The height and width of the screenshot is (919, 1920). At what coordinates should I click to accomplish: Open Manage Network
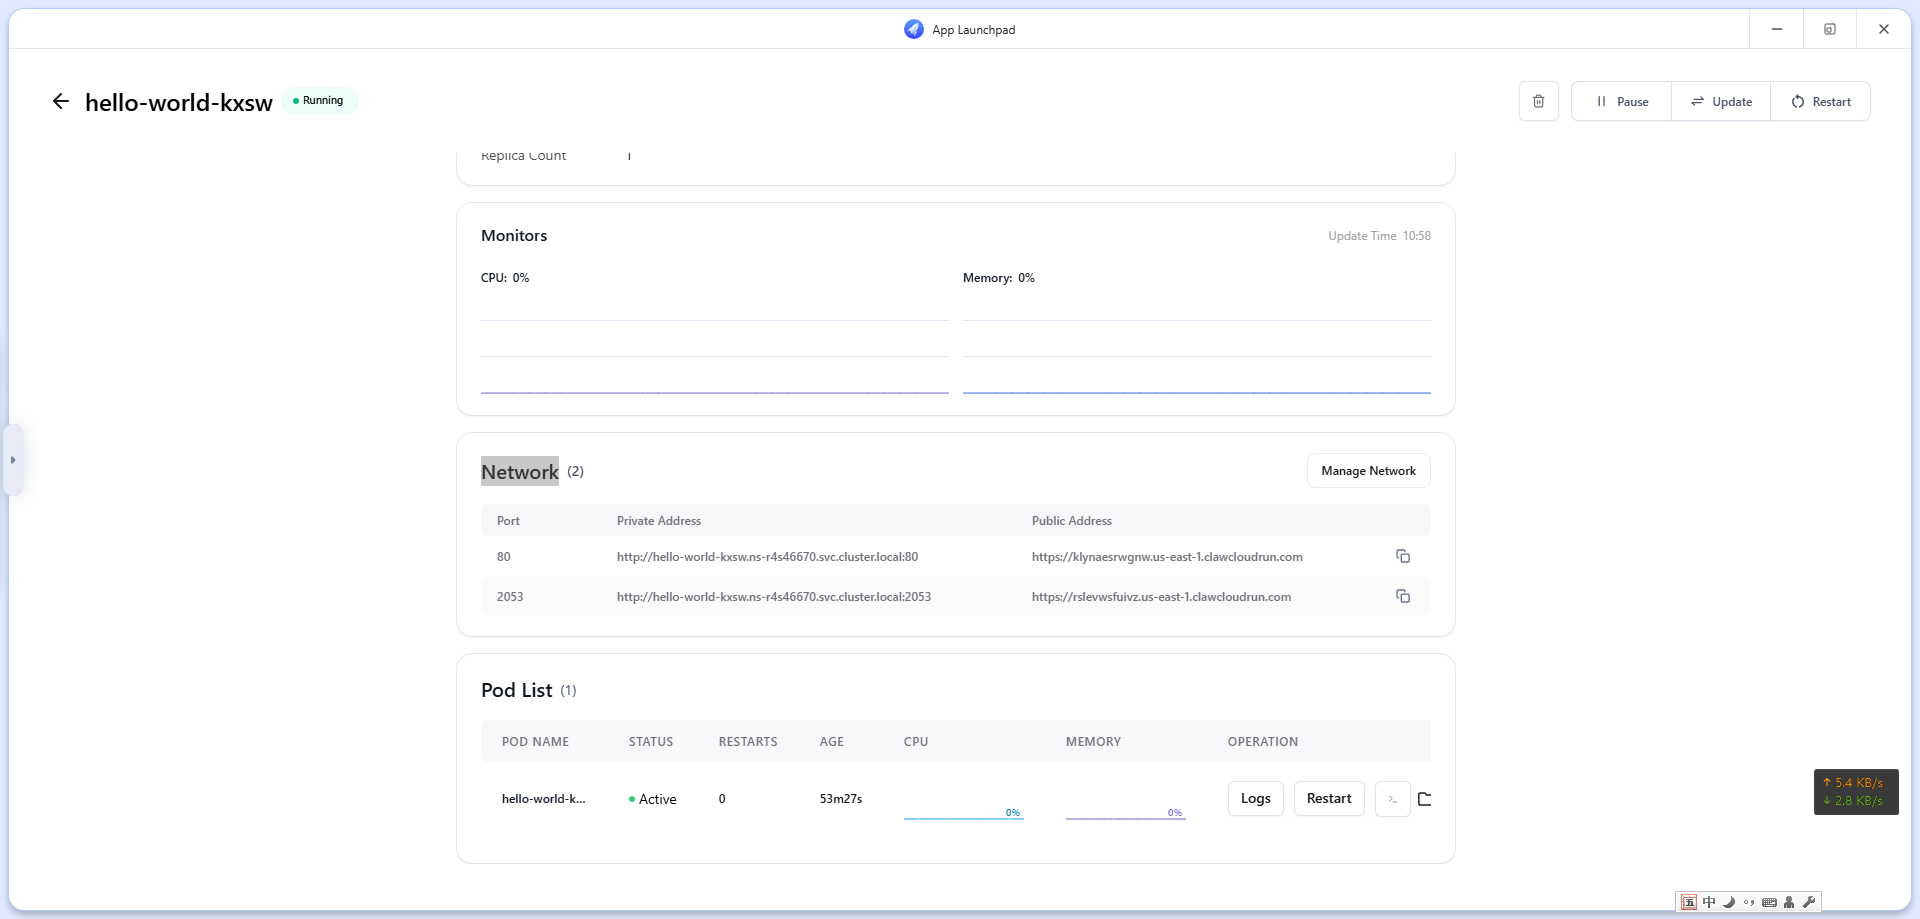click(1368, 471)
